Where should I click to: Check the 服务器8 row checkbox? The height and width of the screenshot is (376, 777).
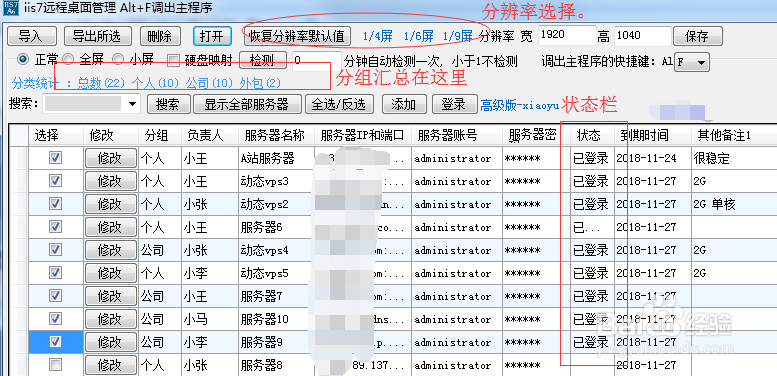pyautogui.click(x=56, y=365)
